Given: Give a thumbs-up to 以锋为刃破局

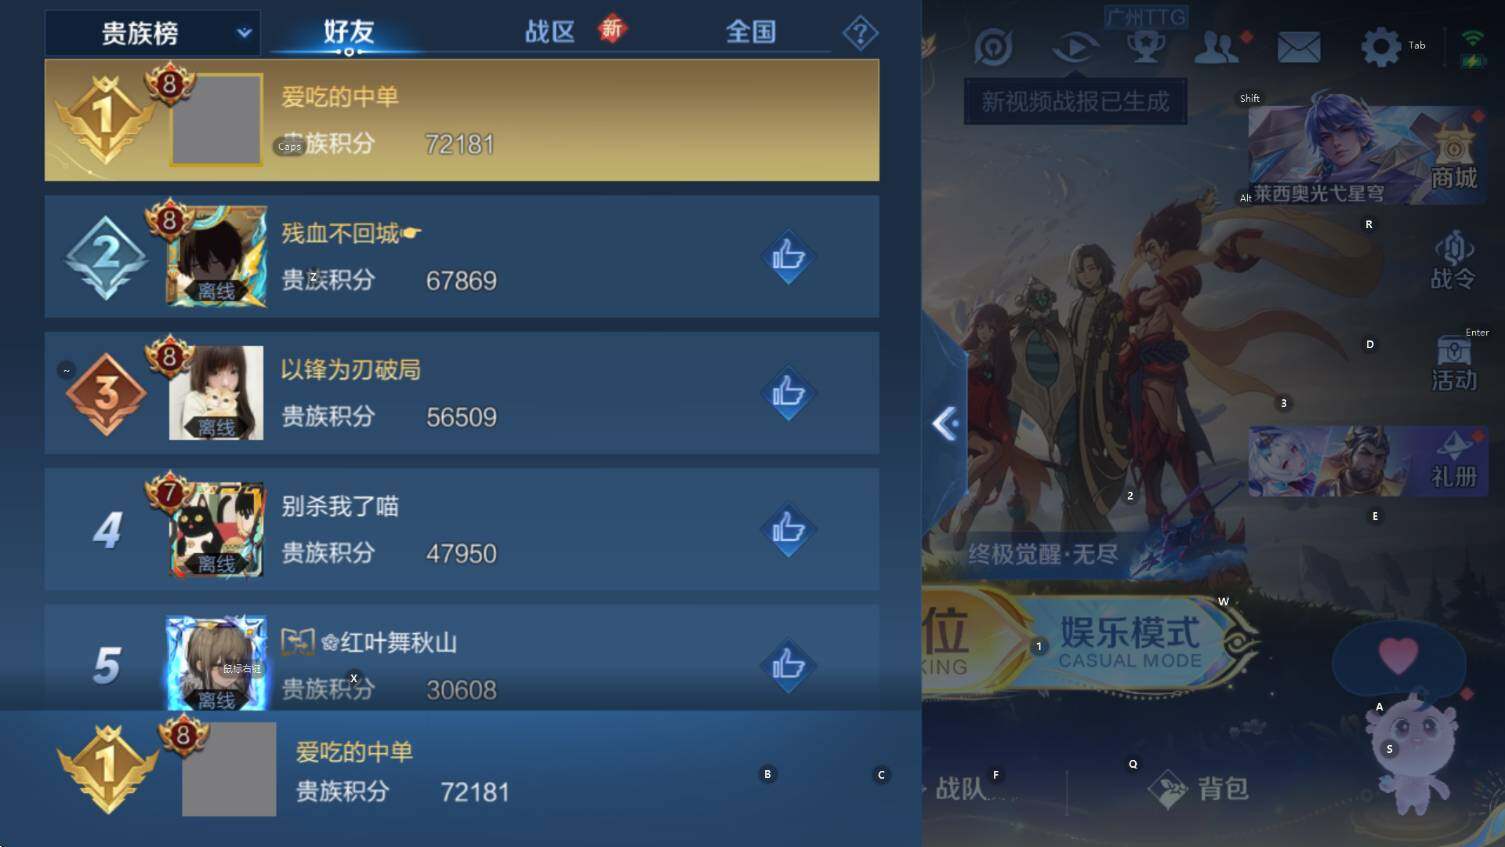Looking at the screenshot, I should [x=788, y=393].
